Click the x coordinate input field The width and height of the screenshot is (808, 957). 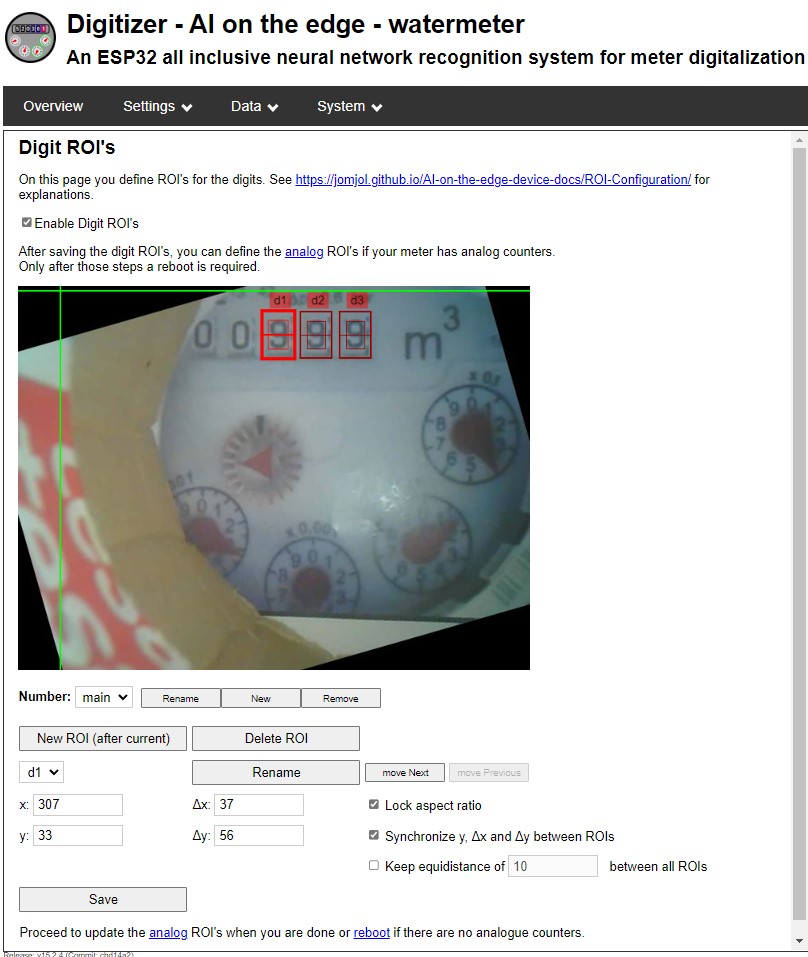pyautogui.click(x=78, y=805)
